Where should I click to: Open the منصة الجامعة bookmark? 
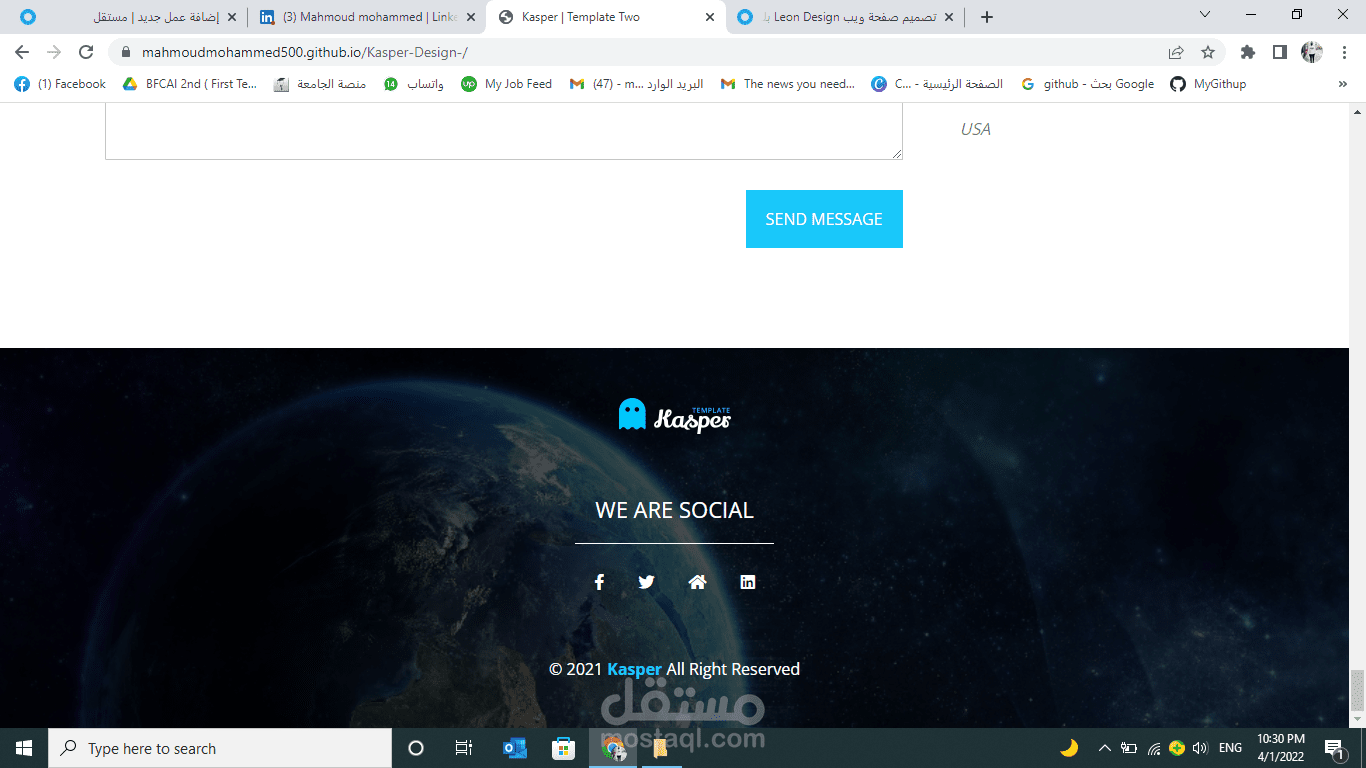(x=320, y=84)
